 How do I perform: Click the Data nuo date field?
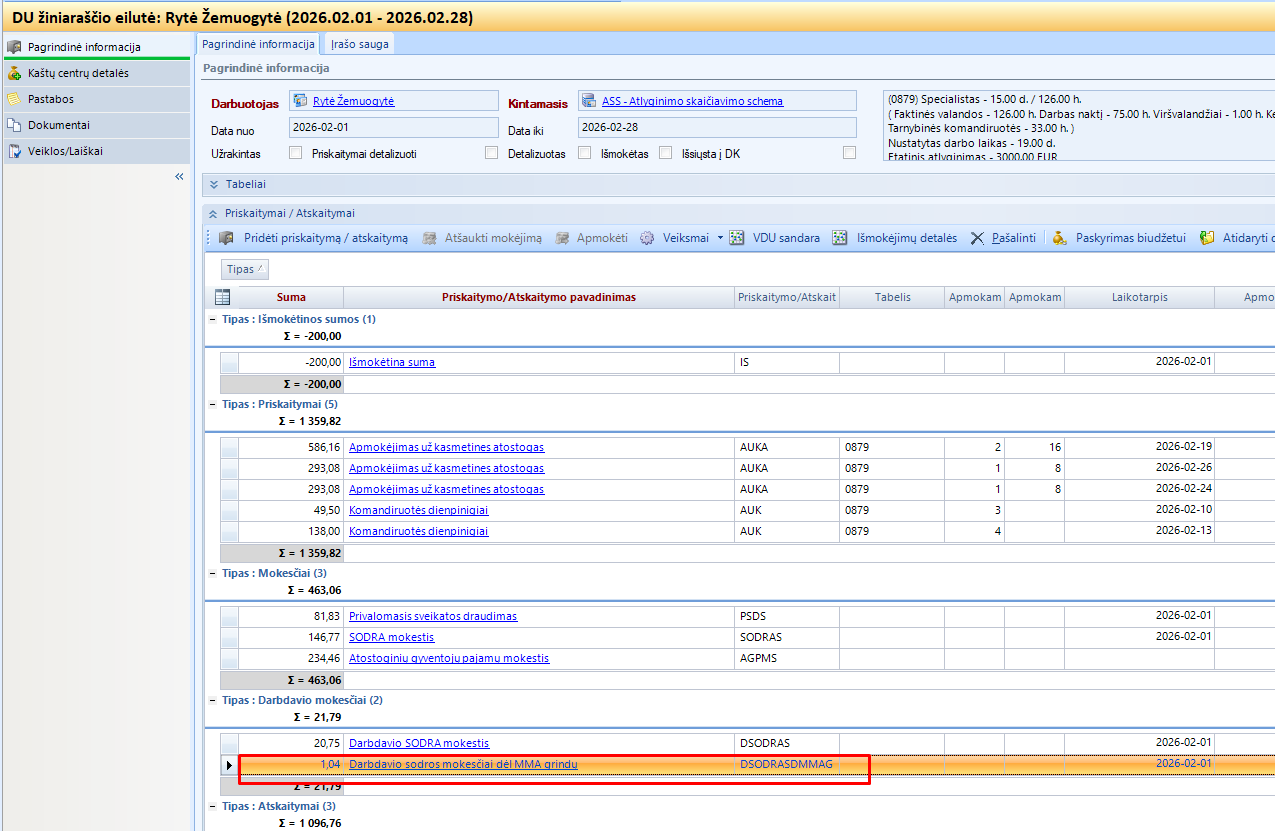pyautogui.click(x=392, y=128)
